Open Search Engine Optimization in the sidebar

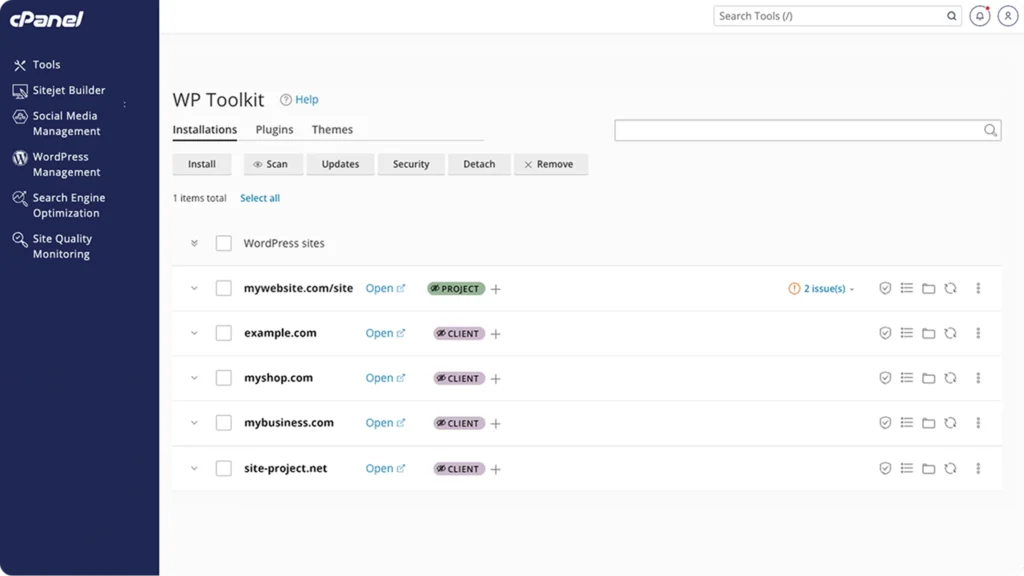click(x=59, y=205)
